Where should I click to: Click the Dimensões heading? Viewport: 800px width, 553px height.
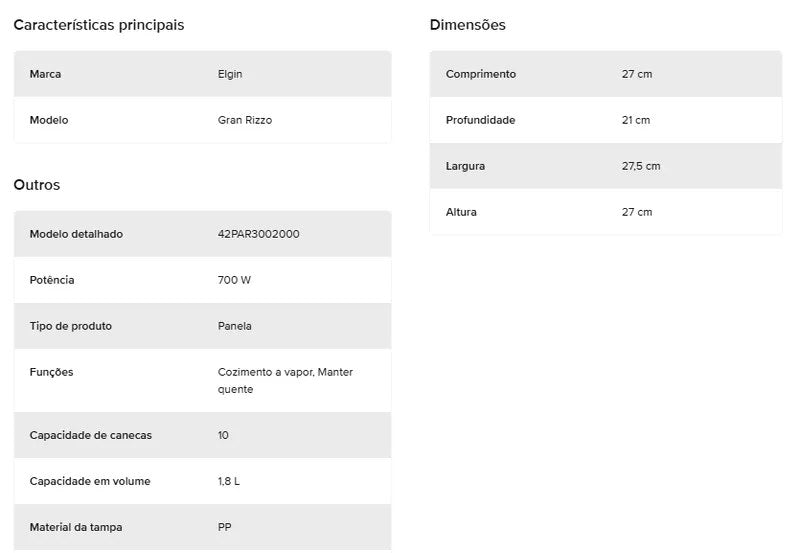[467, 25]
